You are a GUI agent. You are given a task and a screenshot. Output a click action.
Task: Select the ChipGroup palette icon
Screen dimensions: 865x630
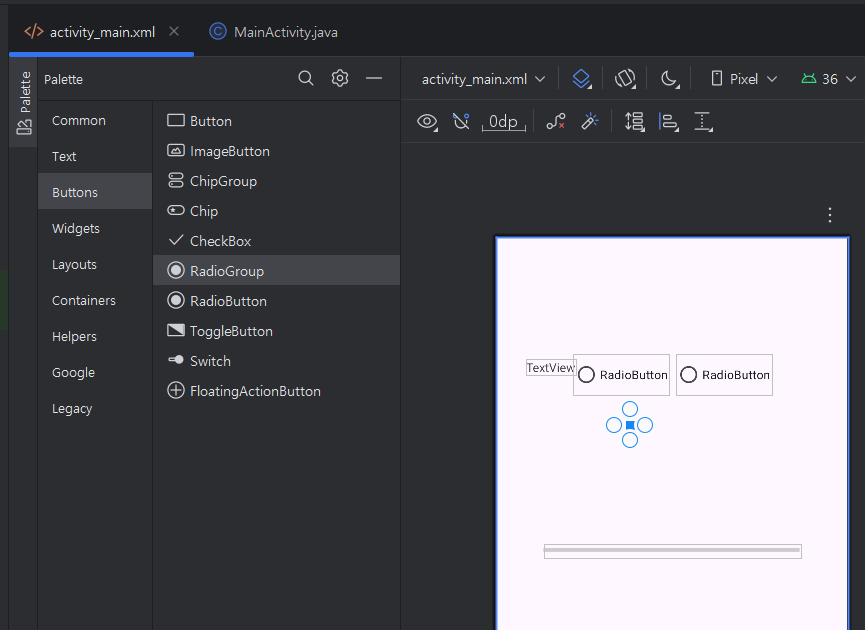(x=175, y=180)
